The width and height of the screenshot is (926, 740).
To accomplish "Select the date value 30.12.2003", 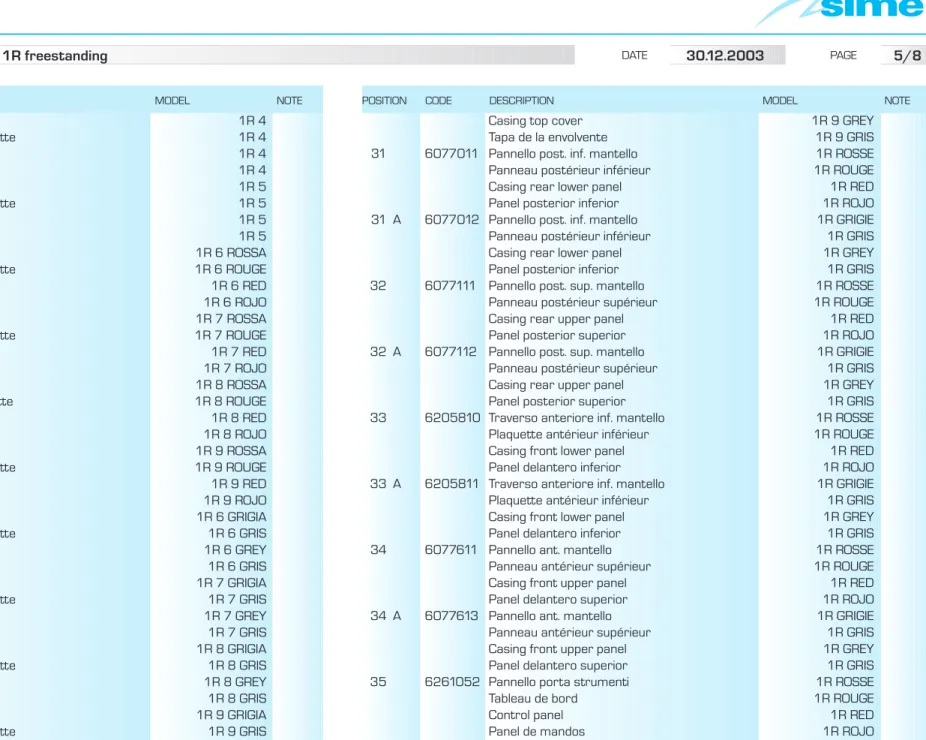I will pyautogui.click(x=725, y=56).
